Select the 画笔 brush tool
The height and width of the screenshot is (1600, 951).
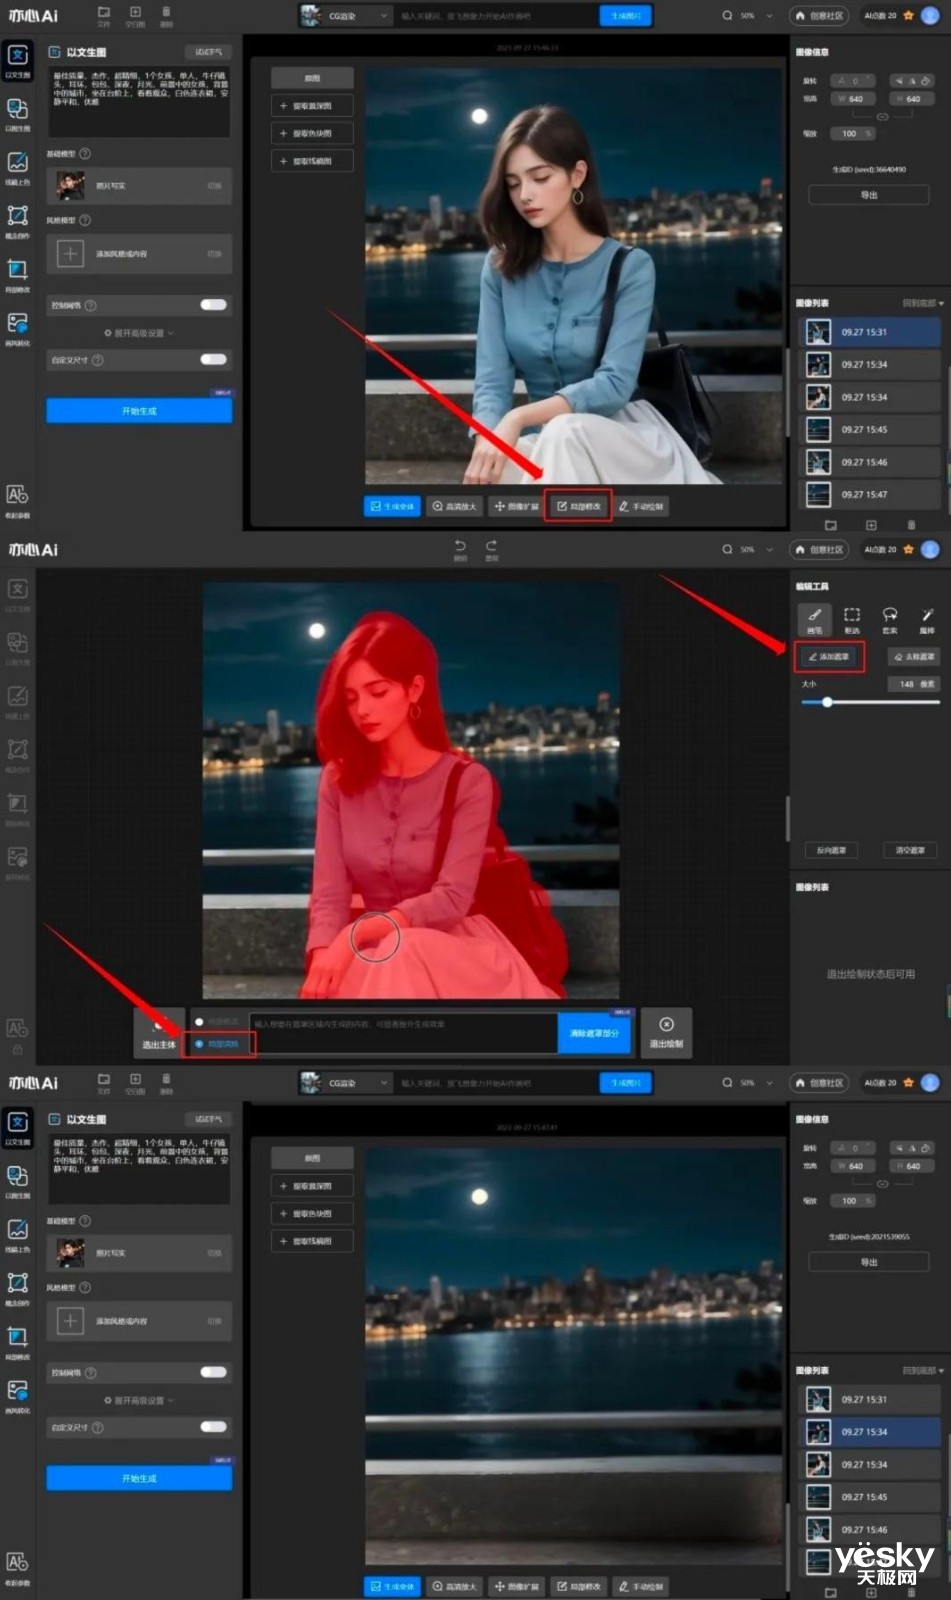[814, 618]
